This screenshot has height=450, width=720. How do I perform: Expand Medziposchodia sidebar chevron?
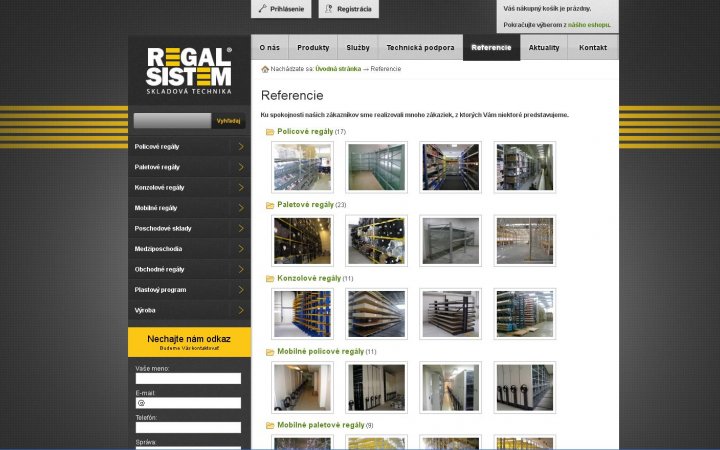click(x=241, y=249)
